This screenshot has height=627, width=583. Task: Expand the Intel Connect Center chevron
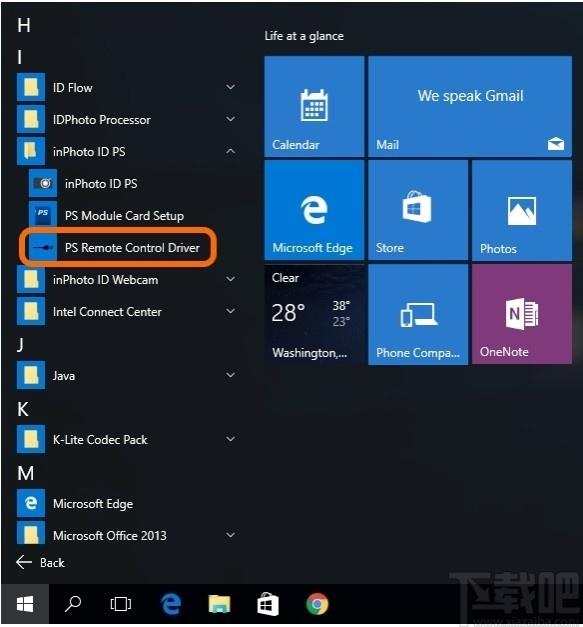coord(230,311)
